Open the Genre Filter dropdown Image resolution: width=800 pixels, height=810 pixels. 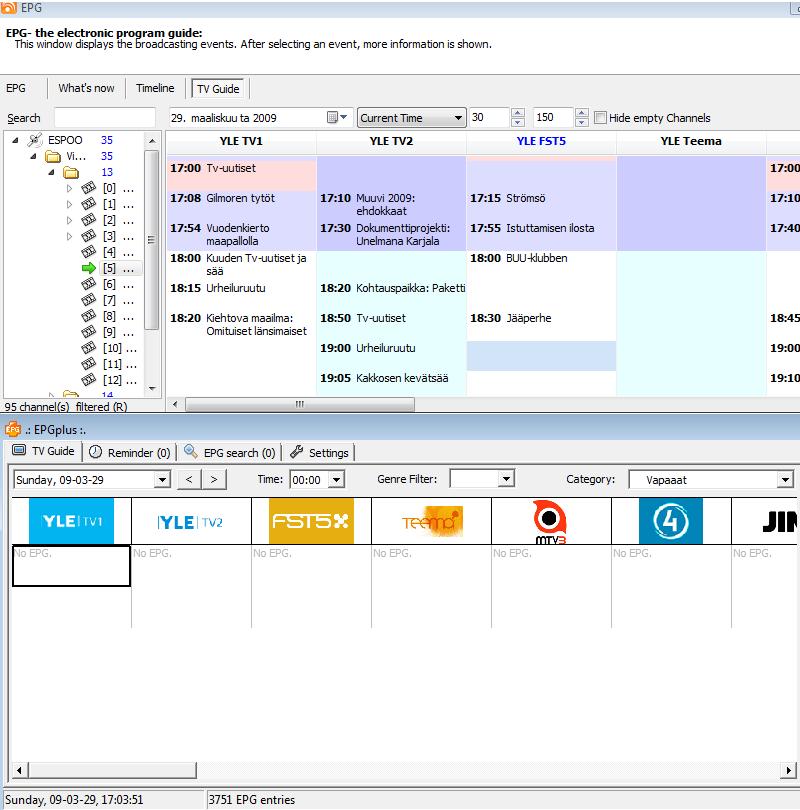click(x=506, y=480)
